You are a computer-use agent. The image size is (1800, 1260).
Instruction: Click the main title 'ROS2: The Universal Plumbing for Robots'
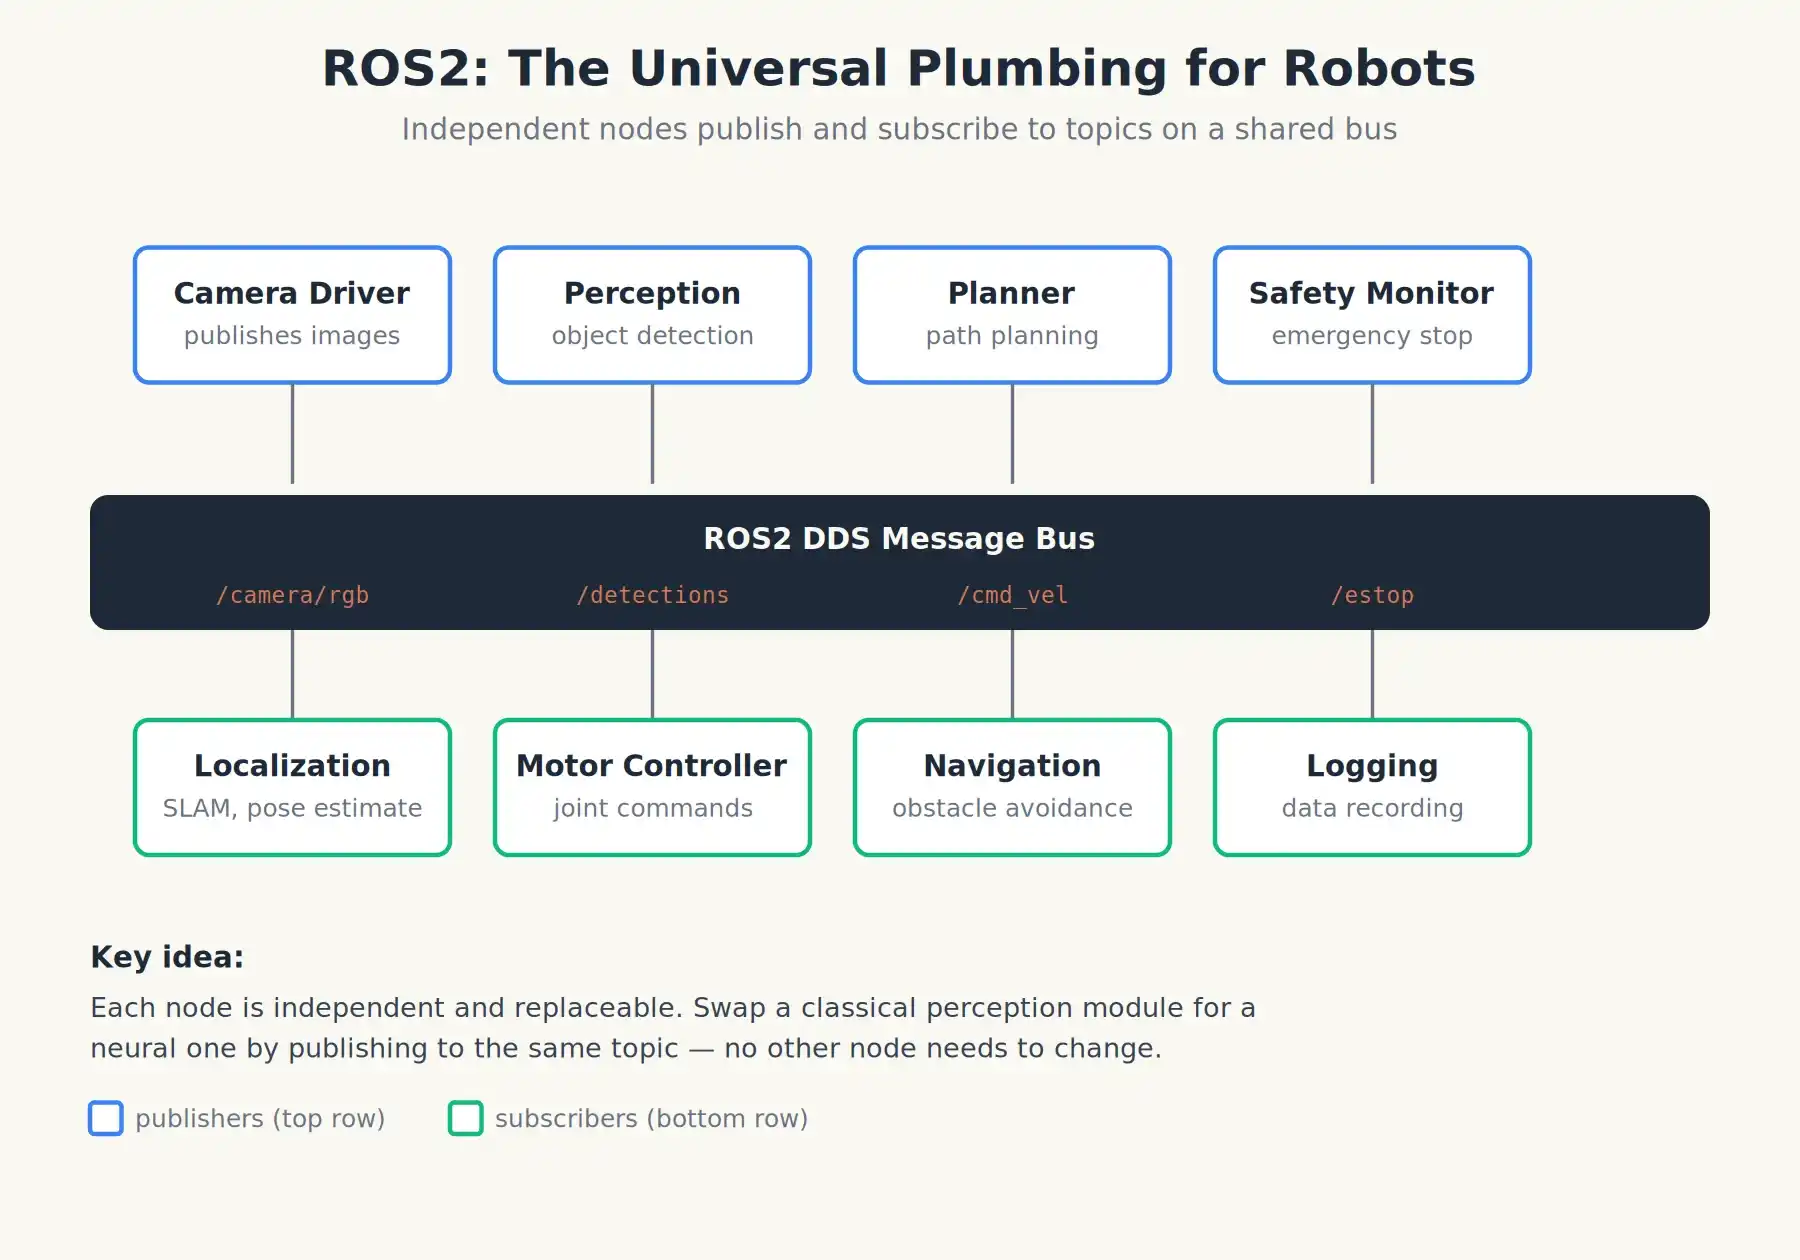(x=899, y=68)
